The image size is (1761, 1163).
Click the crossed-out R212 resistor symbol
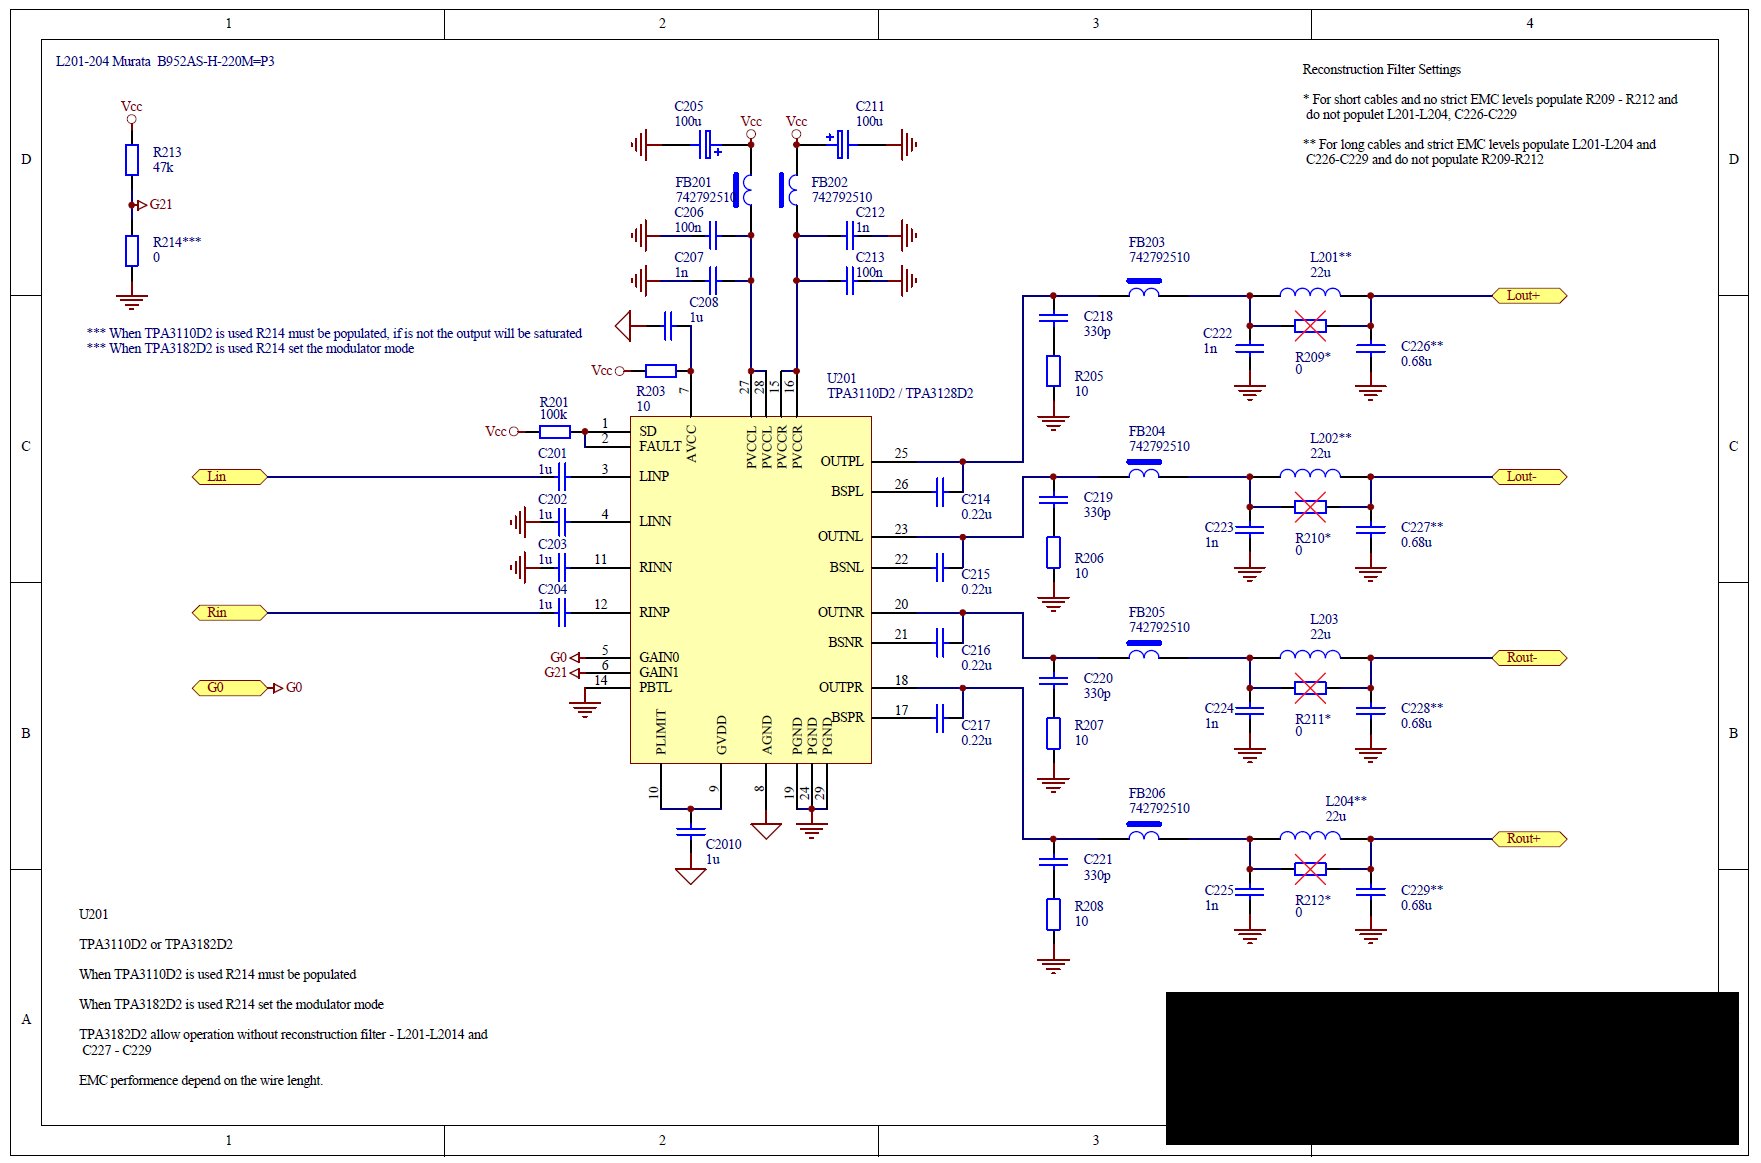tap(1310, 870)
